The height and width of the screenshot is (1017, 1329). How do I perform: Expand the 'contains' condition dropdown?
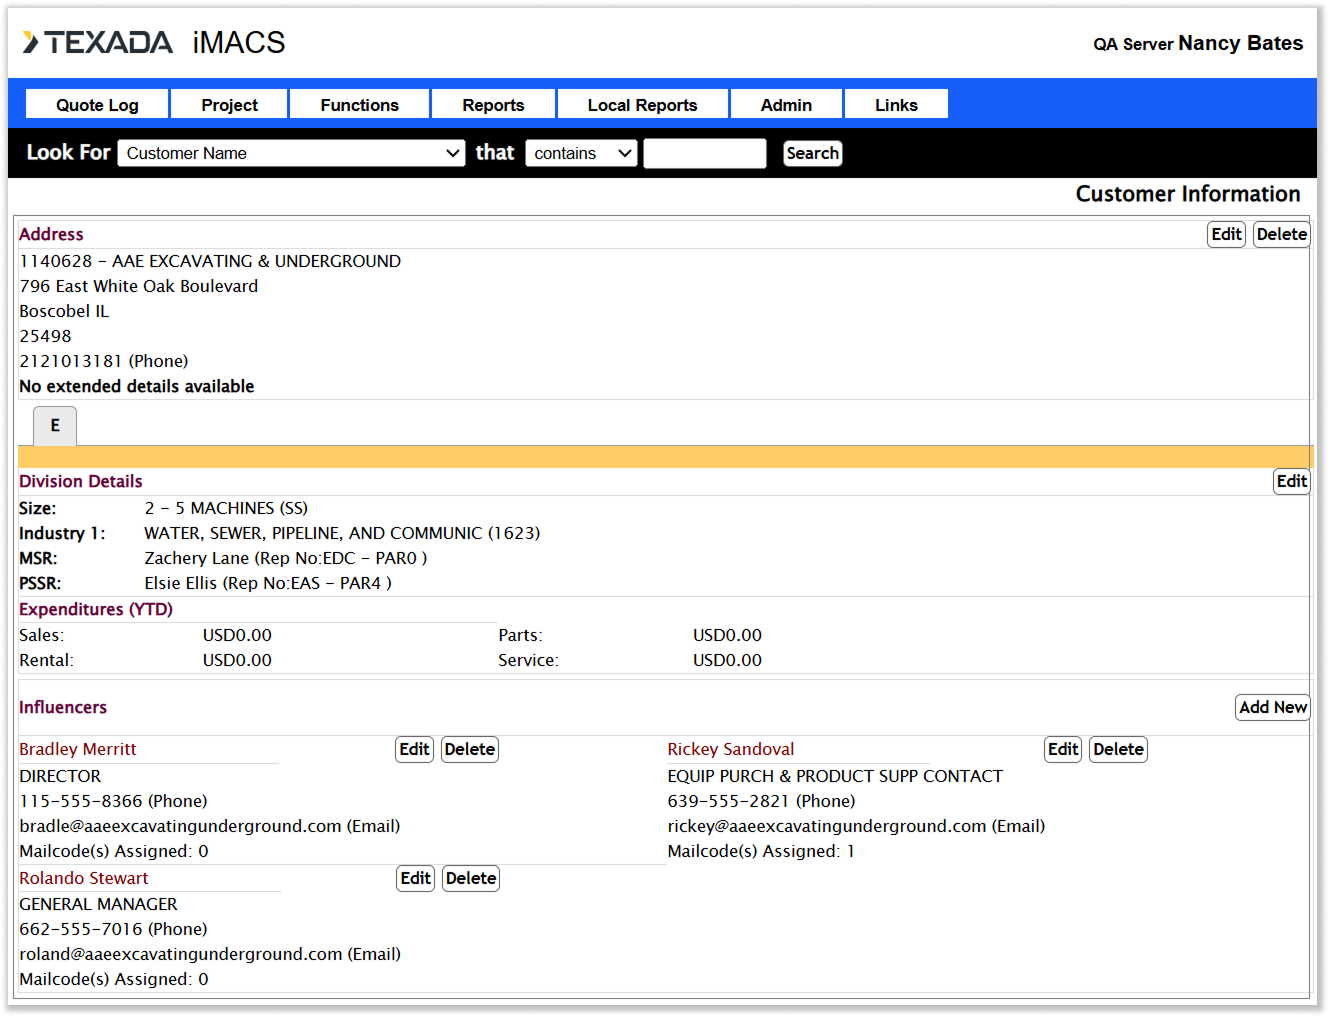click(x=581, y=153)
